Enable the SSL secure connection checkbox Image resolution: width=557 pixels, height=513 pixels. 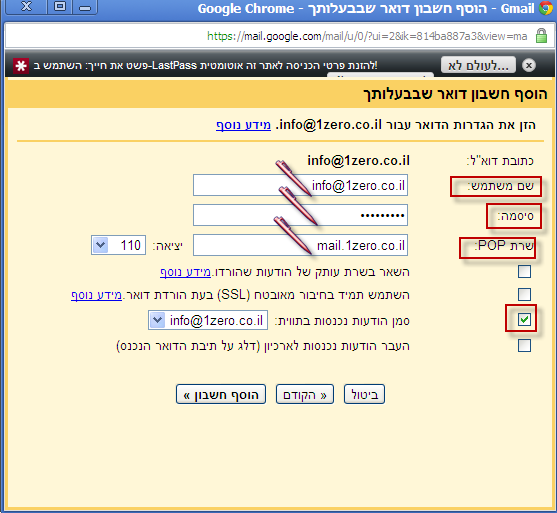pos(524,295)
